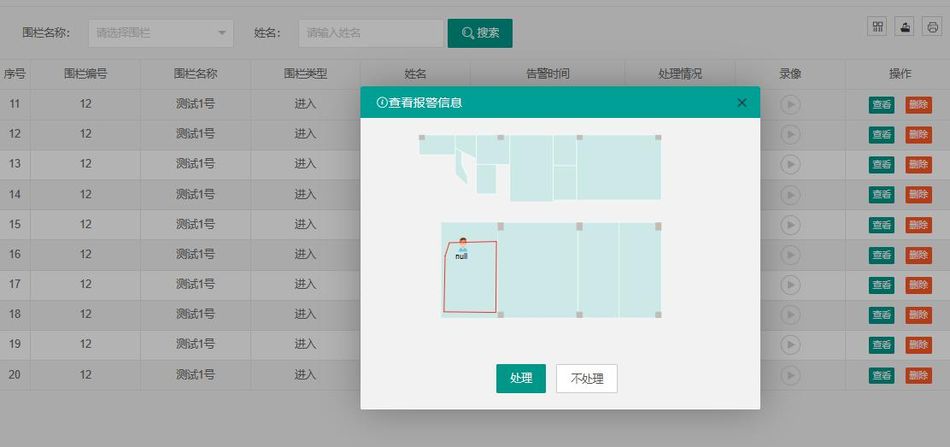Play the recording for row 11
Image resolution: width=950 pixels, height=447 pixels.
(x=790, y=104)
